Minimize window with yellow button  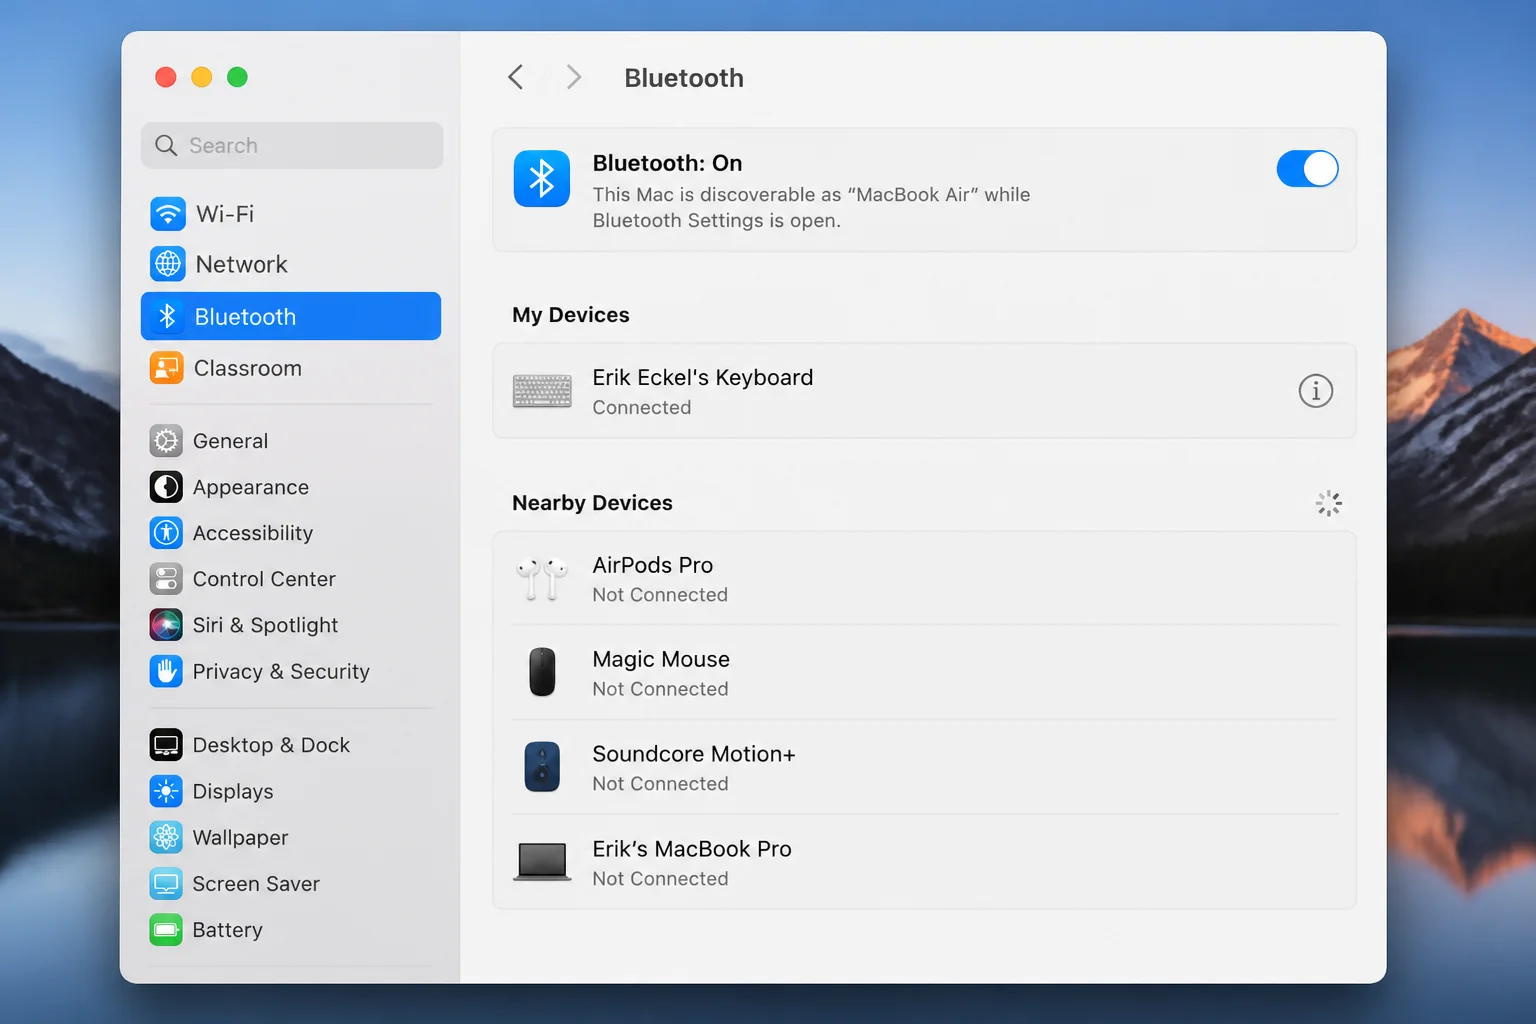click(x=202, y=77)
